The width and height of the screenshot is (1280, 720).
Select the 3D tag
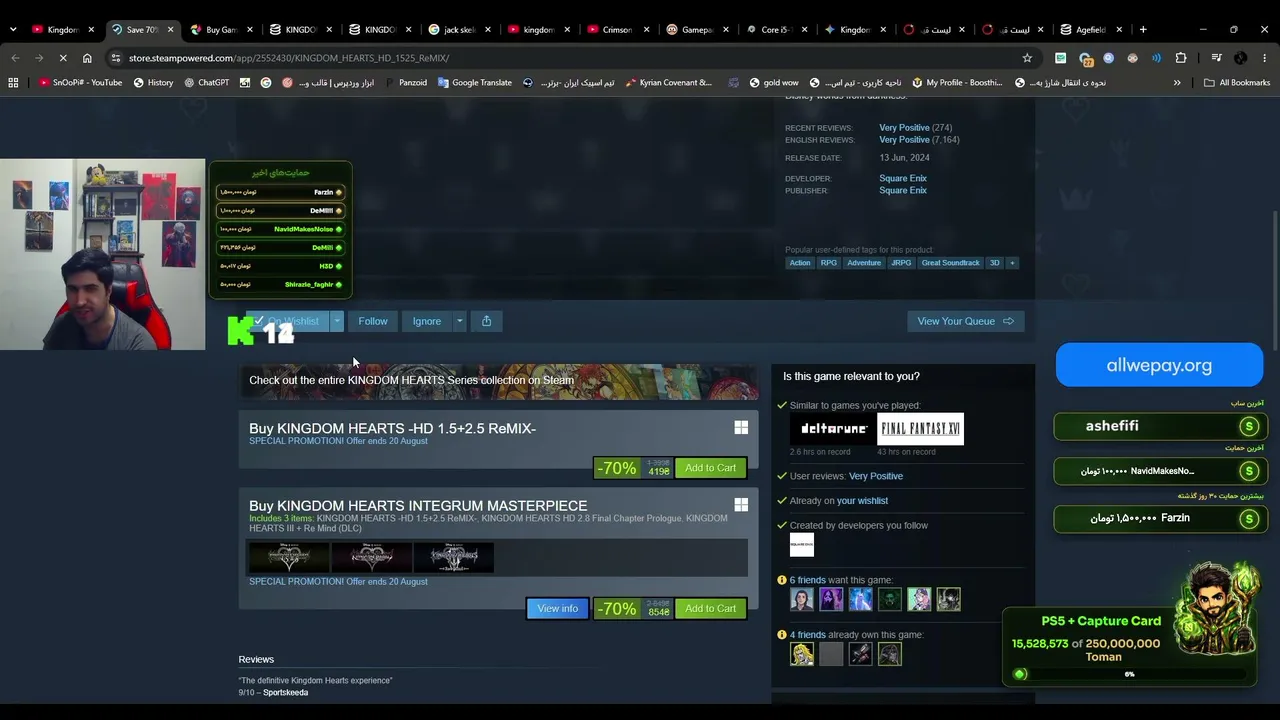pos(994,263)
